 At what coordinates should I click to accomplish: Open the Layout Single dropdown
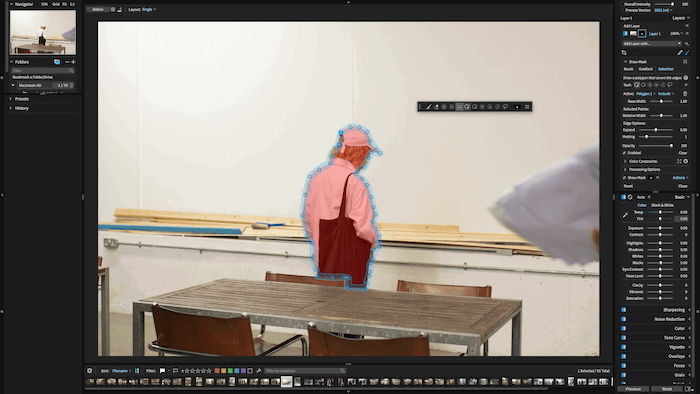tap(149, 9)
